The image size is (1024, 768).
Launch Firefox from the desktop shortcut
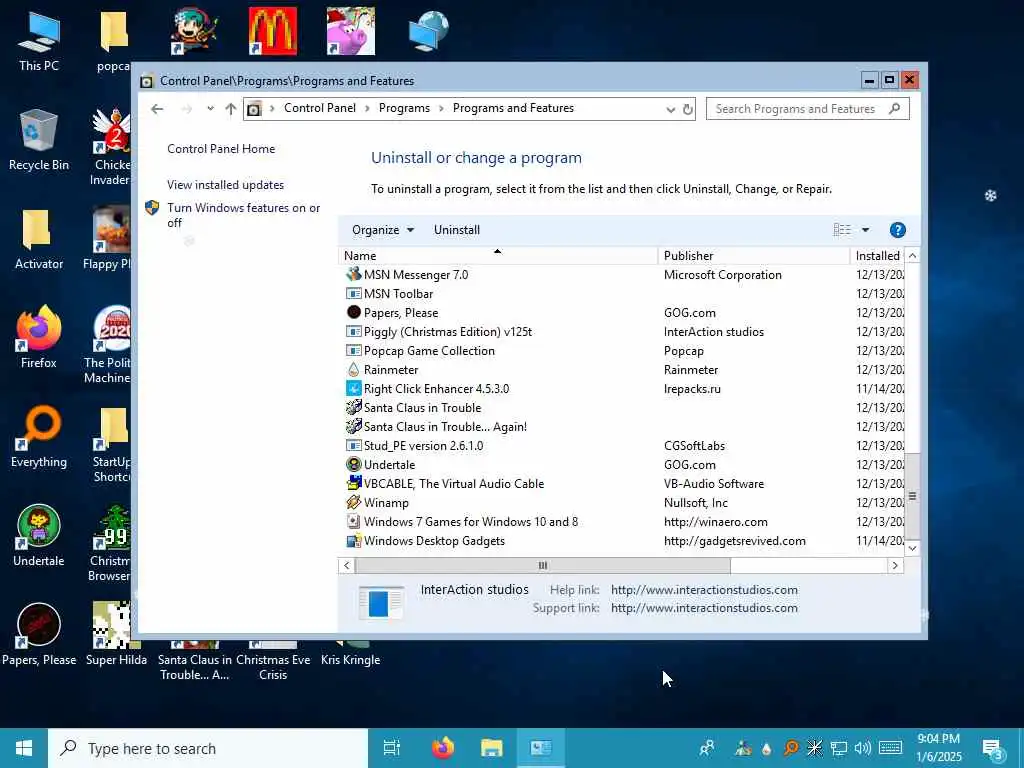39,337
